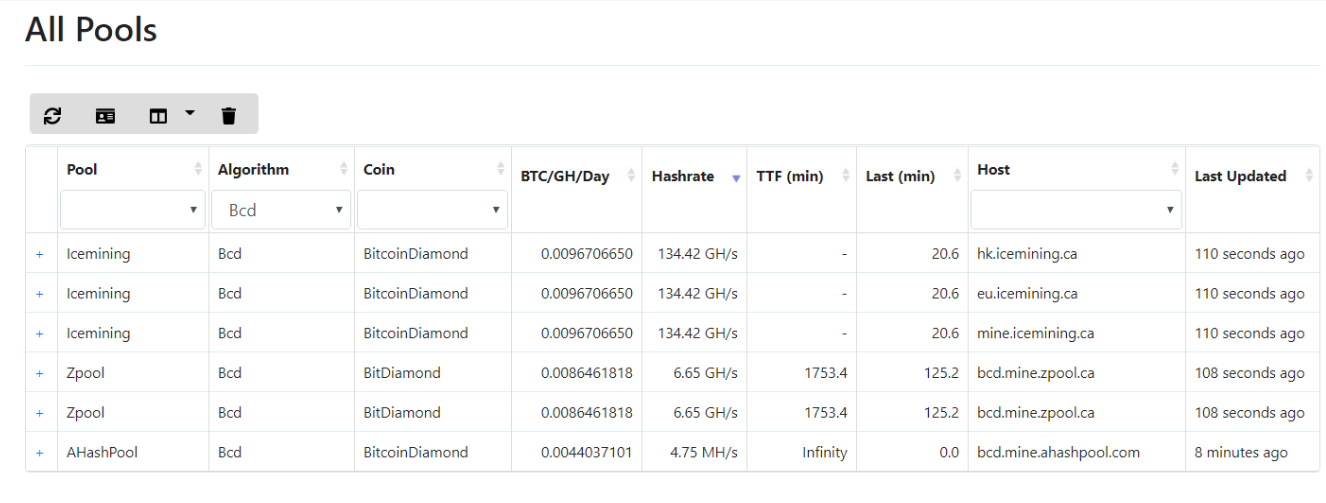Click the 8 minutes ago timestamp

click(x=1241, y=452)
